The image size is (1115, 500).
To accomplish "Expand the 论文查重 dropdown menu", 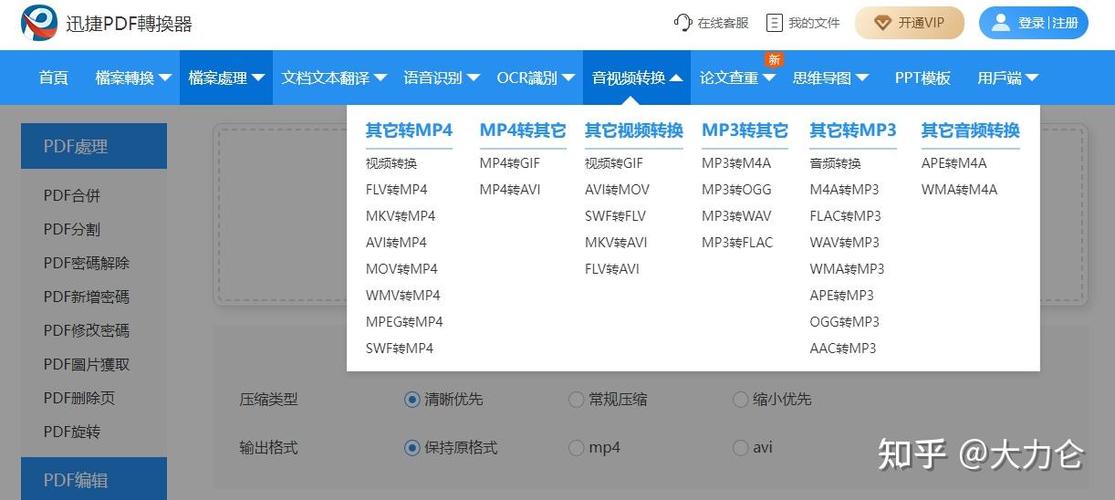I will pos(737,78).
